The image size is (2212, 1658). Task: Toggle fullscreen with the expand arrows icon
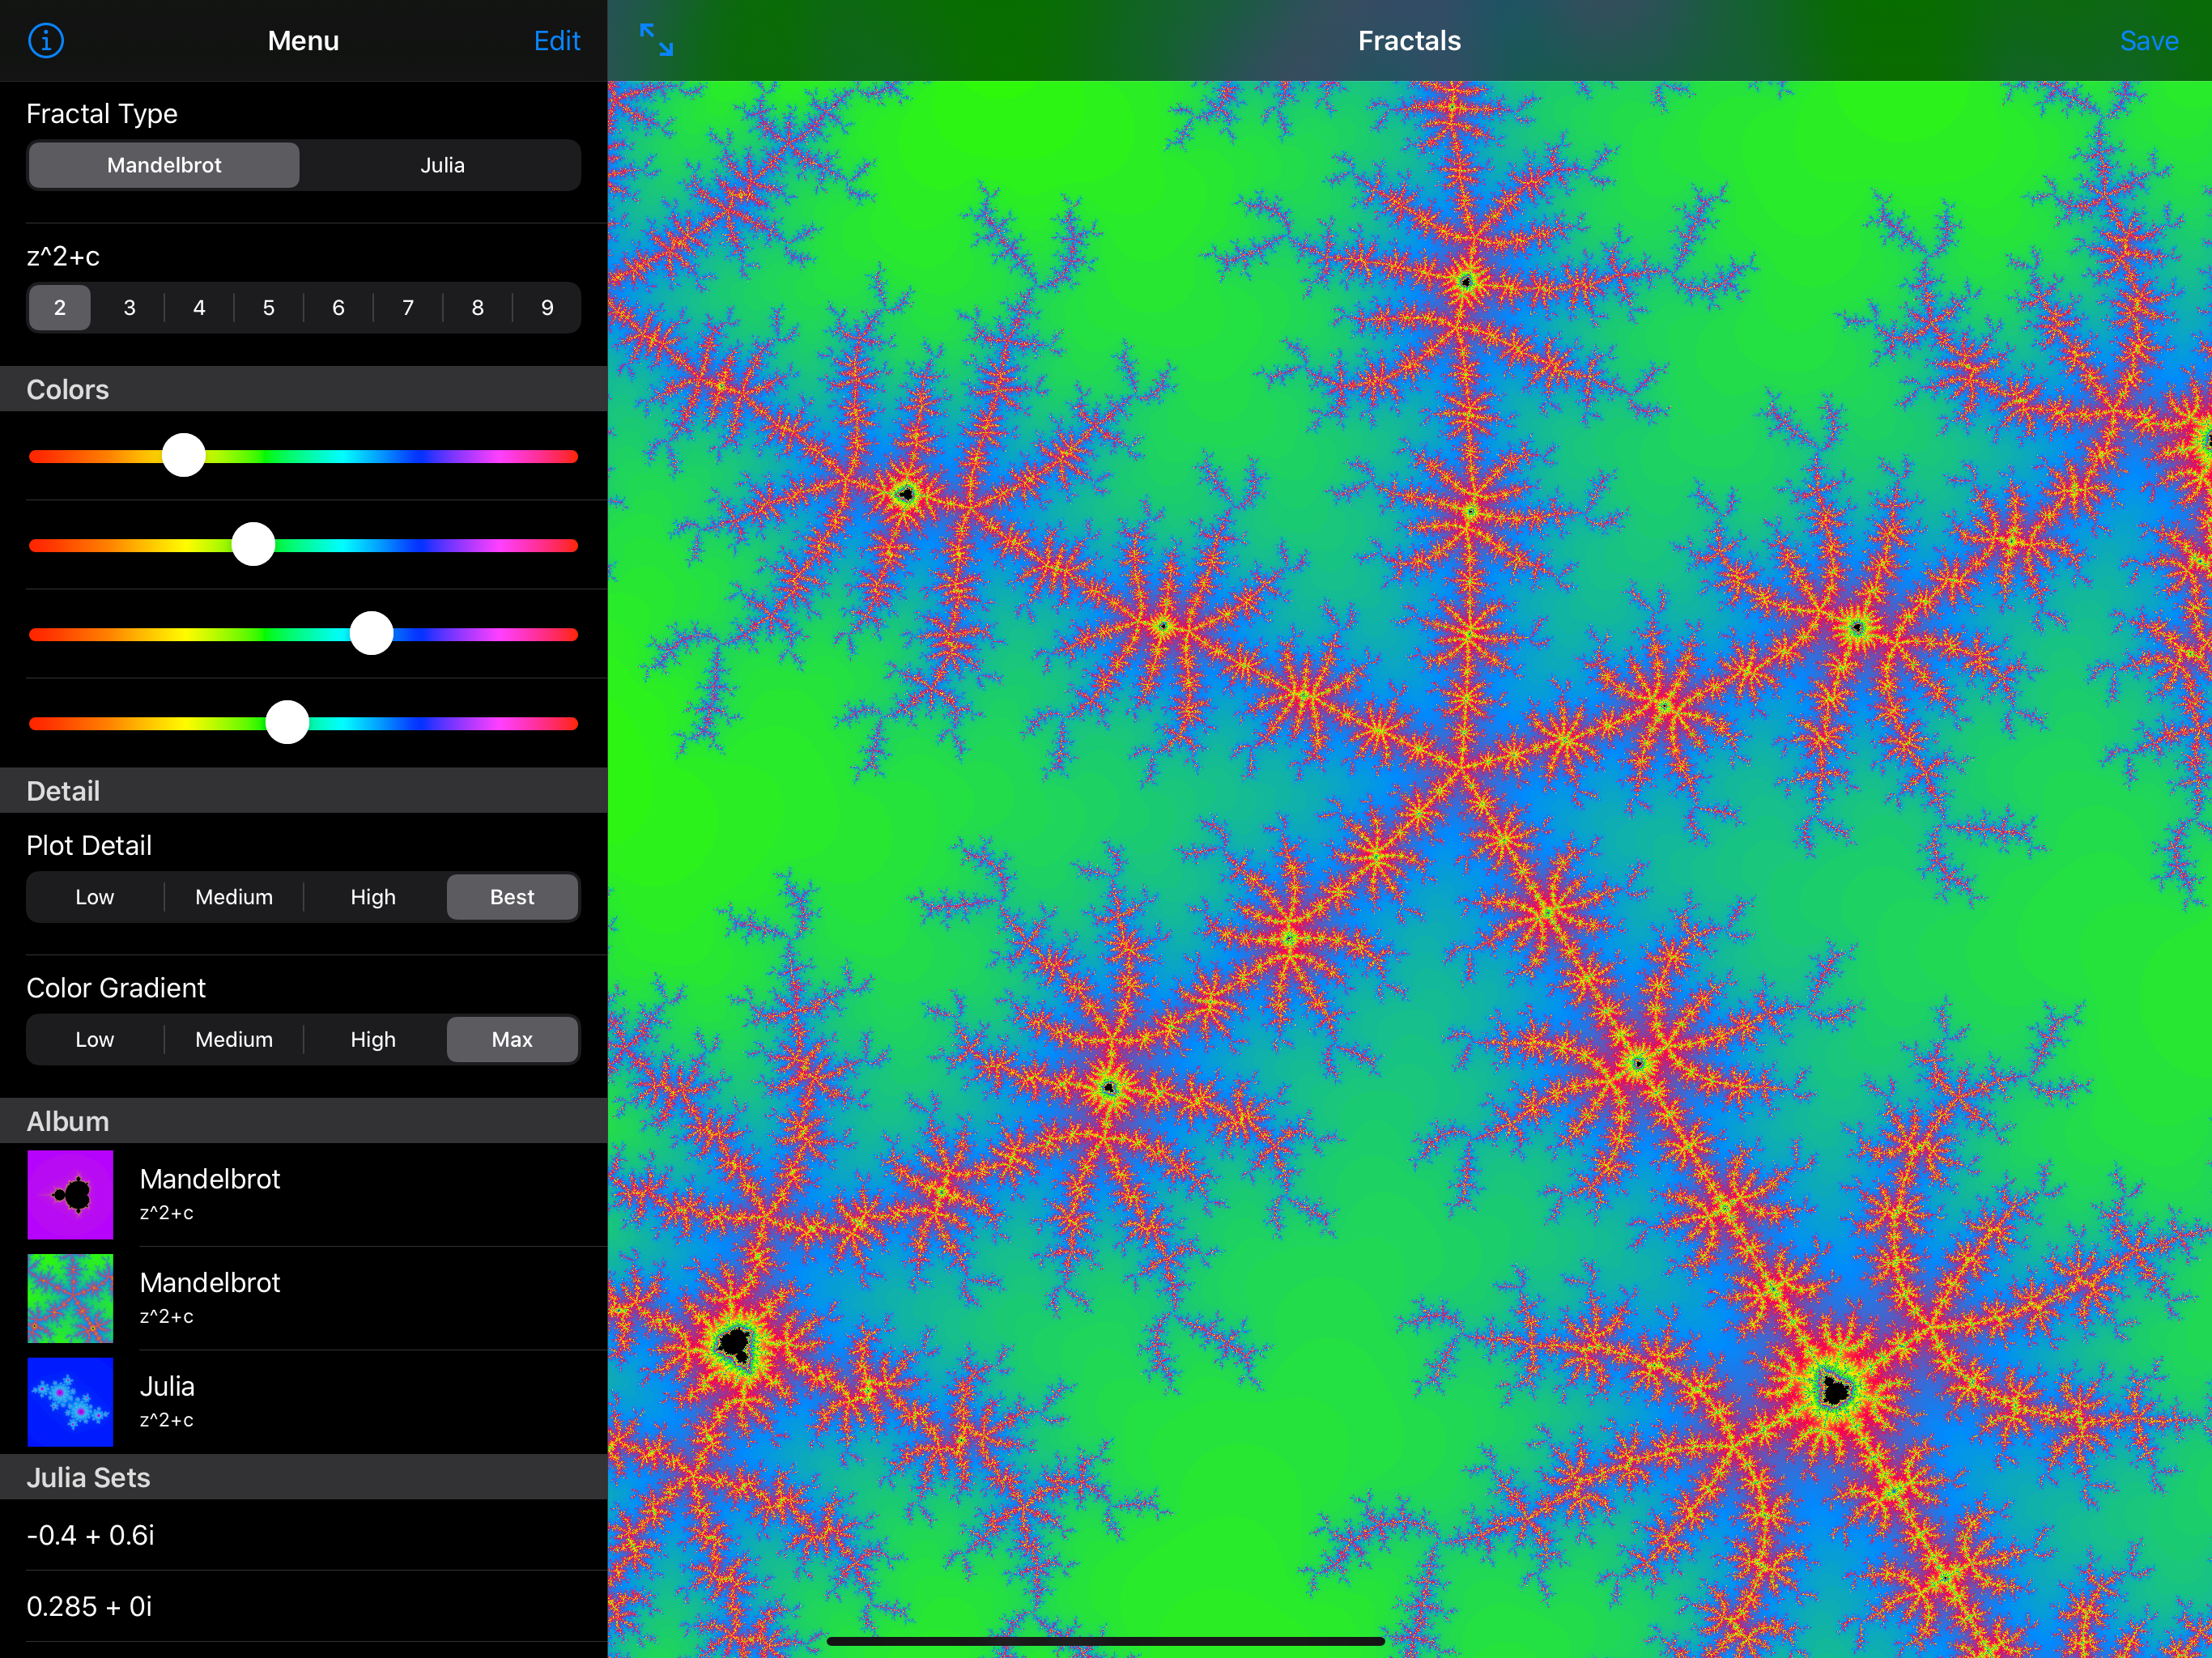[x=656, y=40]
